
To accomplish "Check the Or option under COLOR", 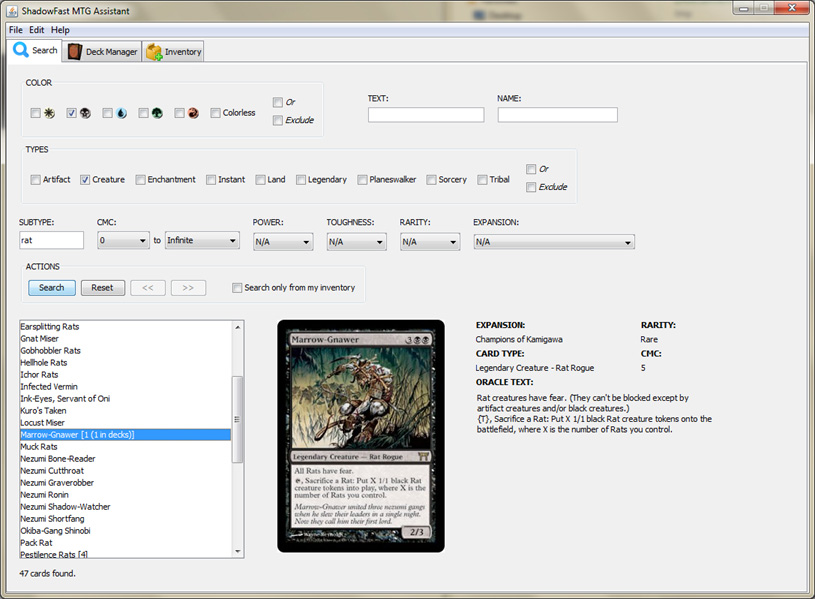I will point(278,102).
